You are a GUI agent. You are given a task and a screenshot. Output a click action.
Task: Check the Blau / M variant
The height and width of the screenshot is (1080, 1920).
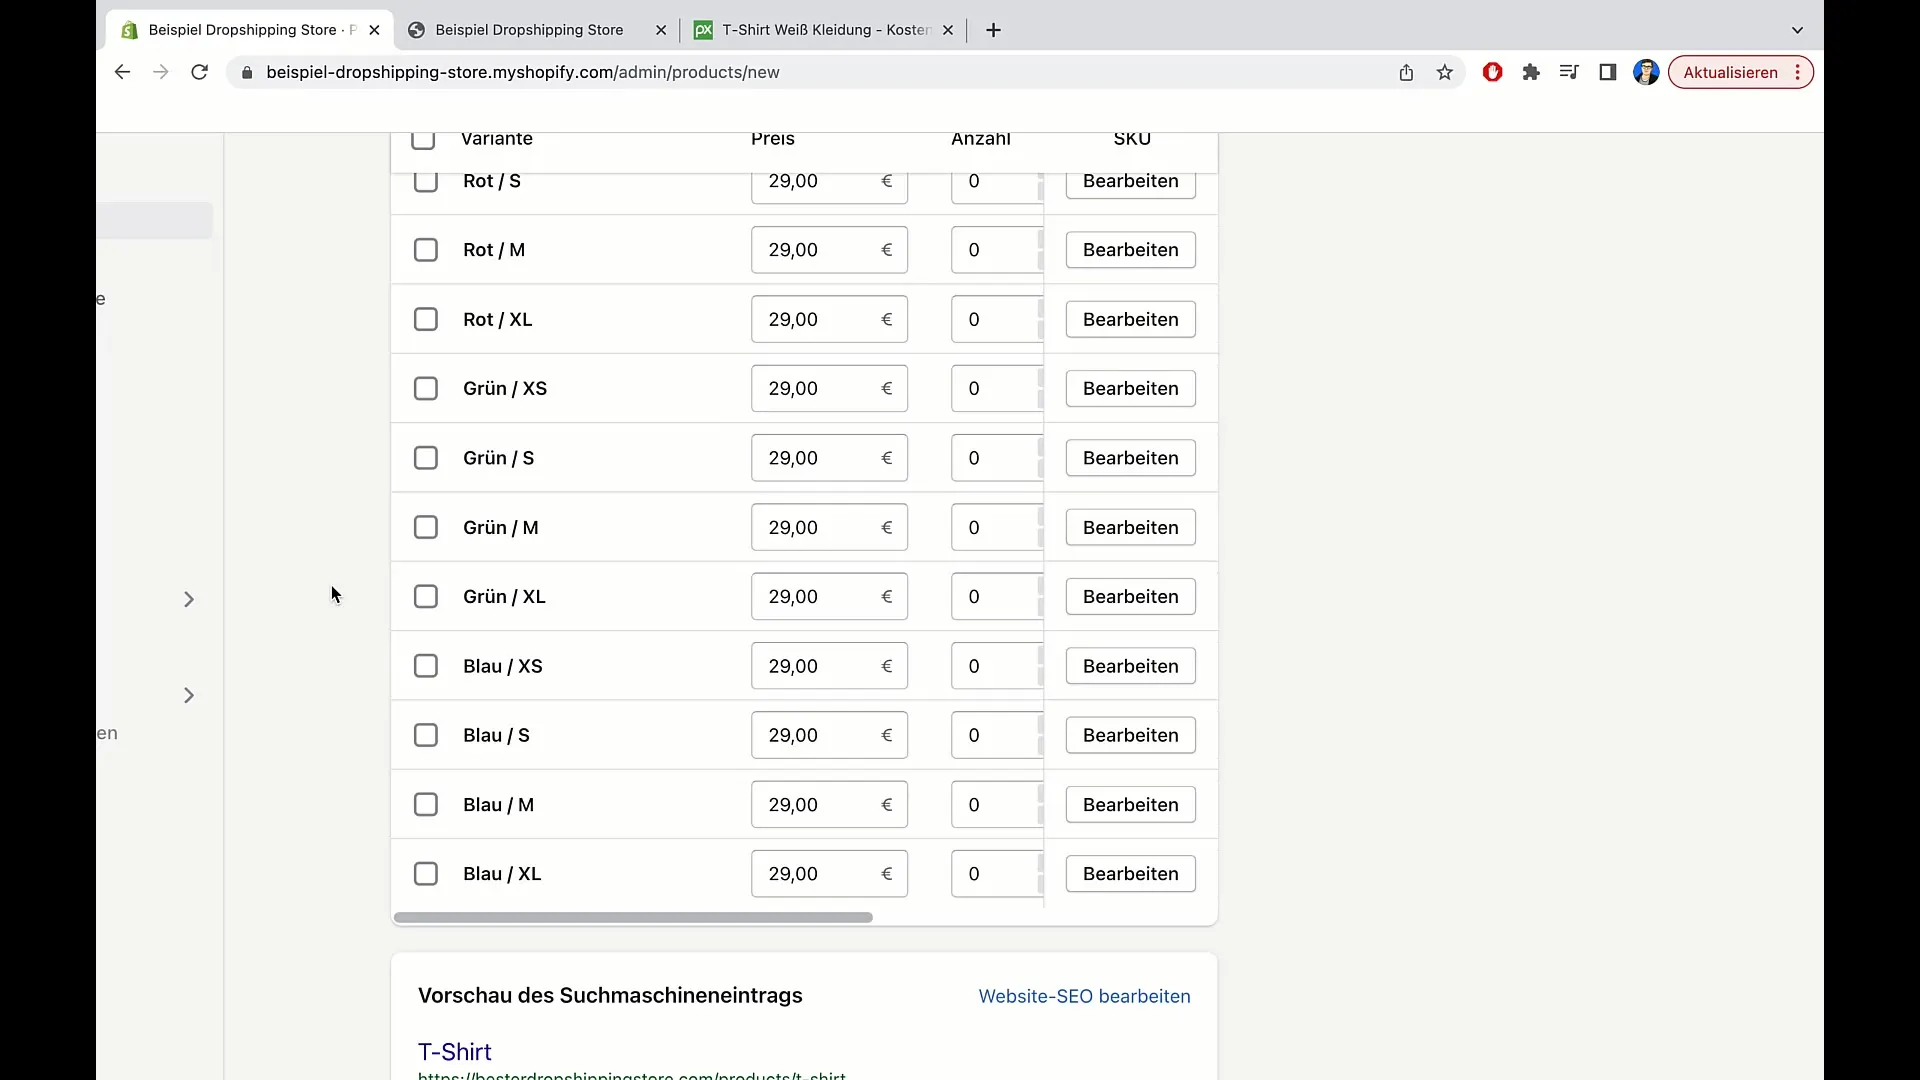426,805
